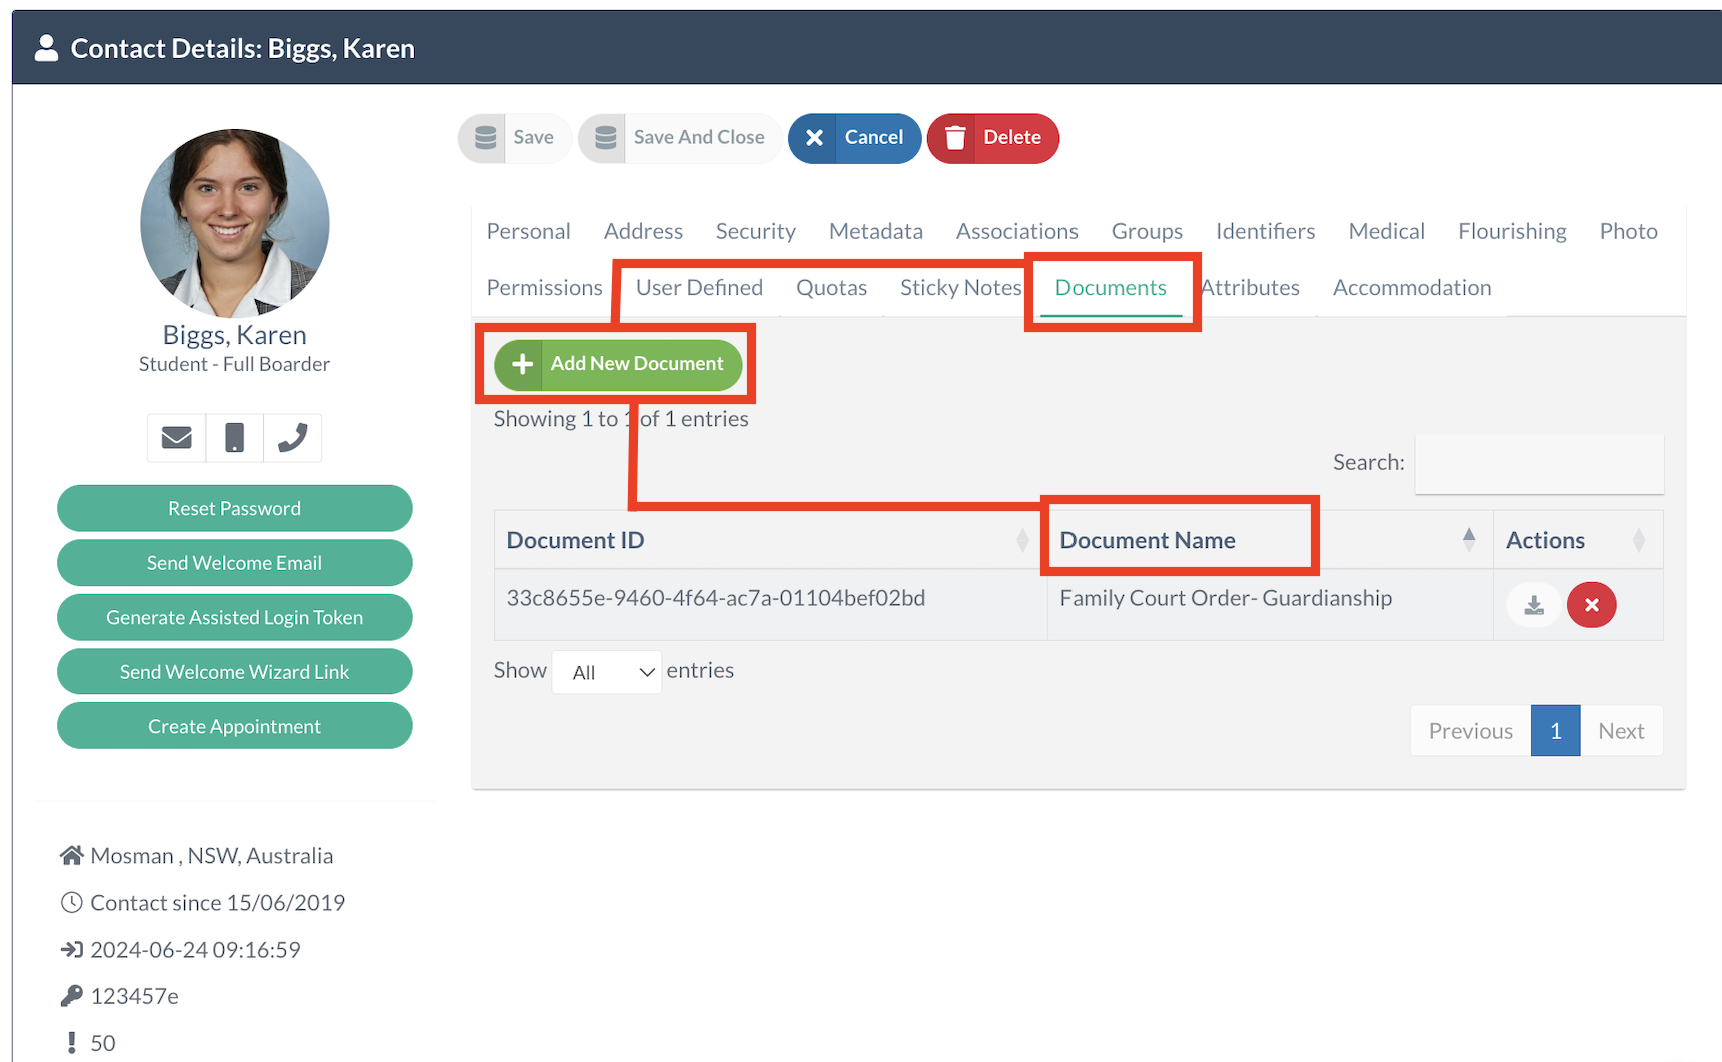Image resolution: width=1722 pixels, height=1062 pixels.
Task: Click the key icon beside 123457e
Action: pos(71,996)
